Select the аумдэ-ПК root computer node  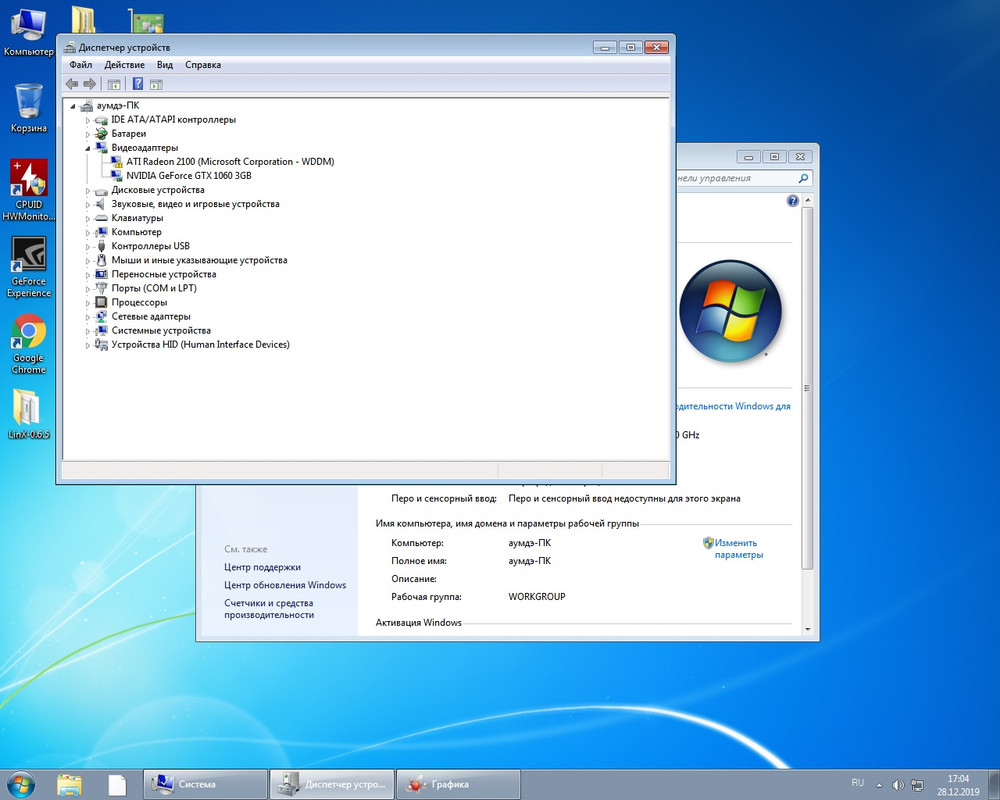coord(118,105)
